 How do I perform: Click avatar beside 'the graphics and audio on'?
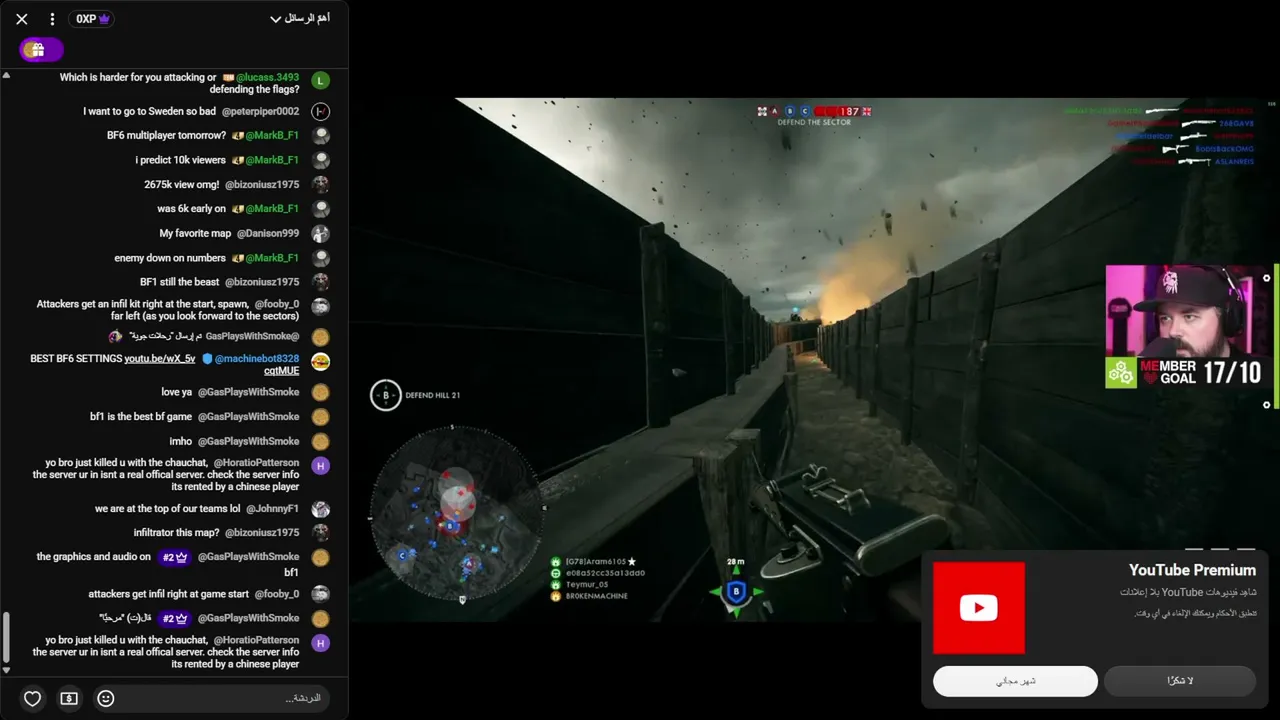tap(320, 558)
